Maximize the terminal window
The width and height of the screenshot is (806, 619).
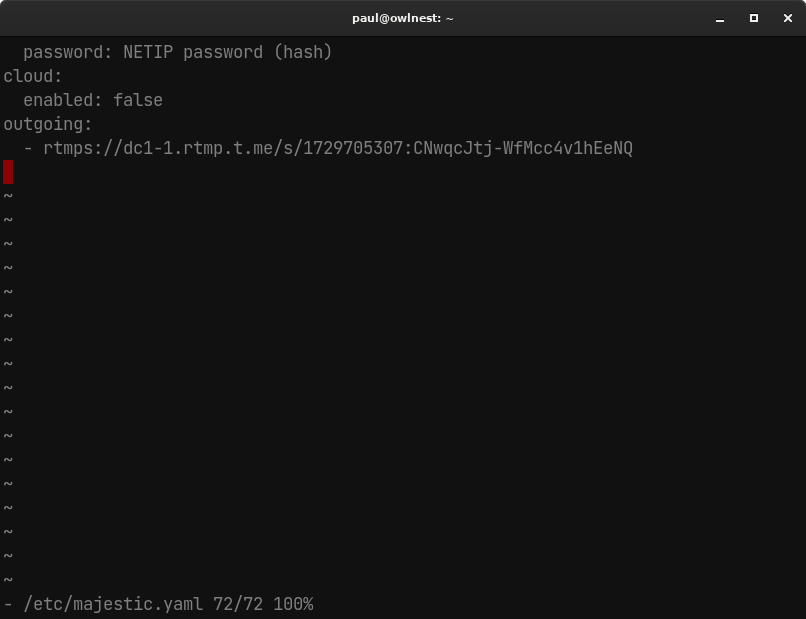[x=754, y=18]
